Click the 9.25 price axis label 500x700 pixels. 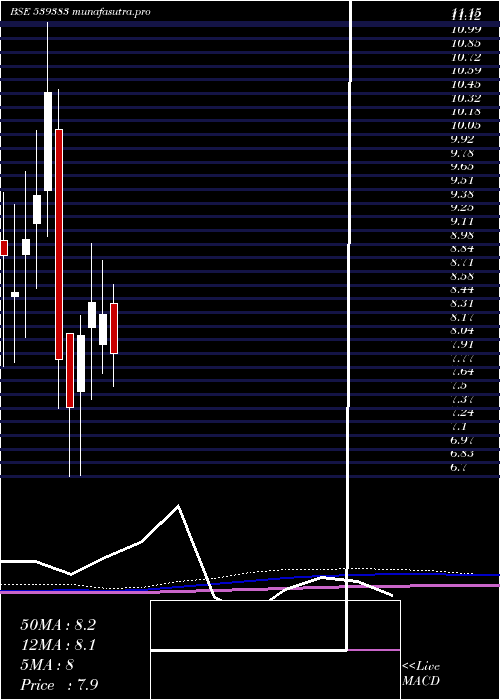pos(462,208)
